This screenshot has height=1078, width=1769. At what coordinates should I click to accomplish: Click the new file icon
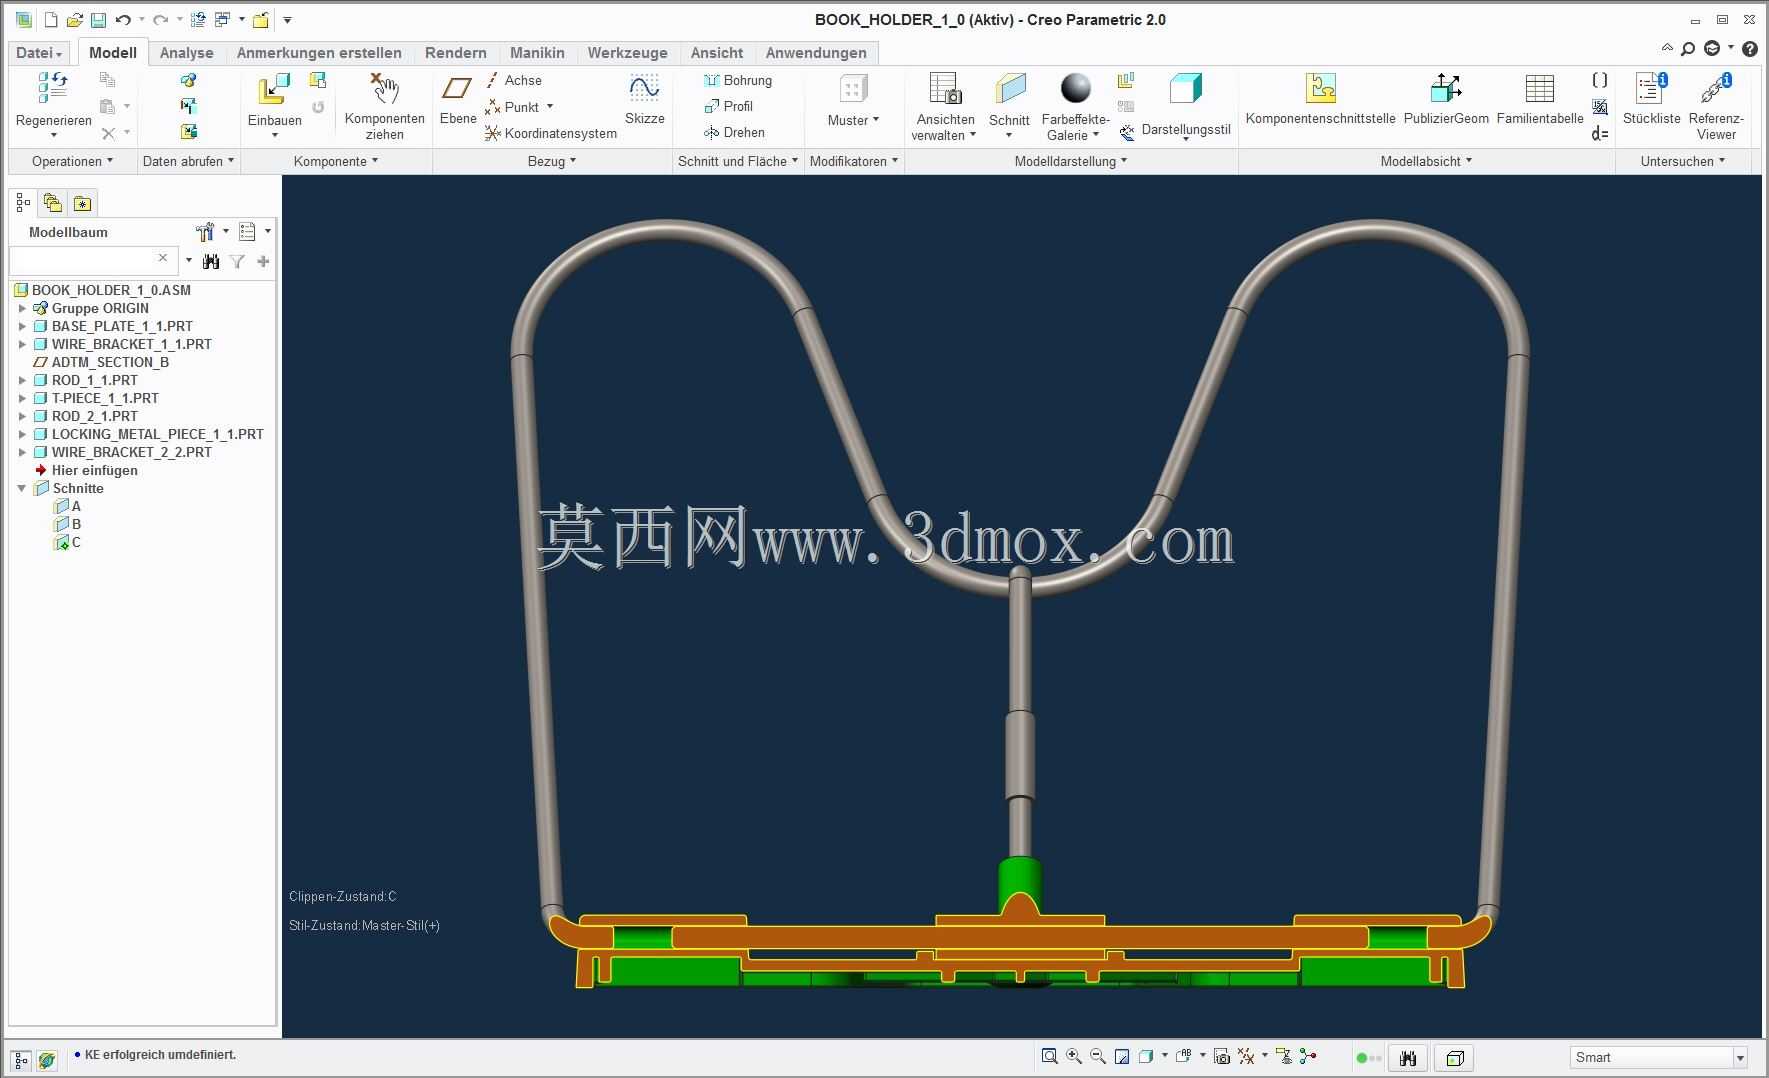click(52, 20)
